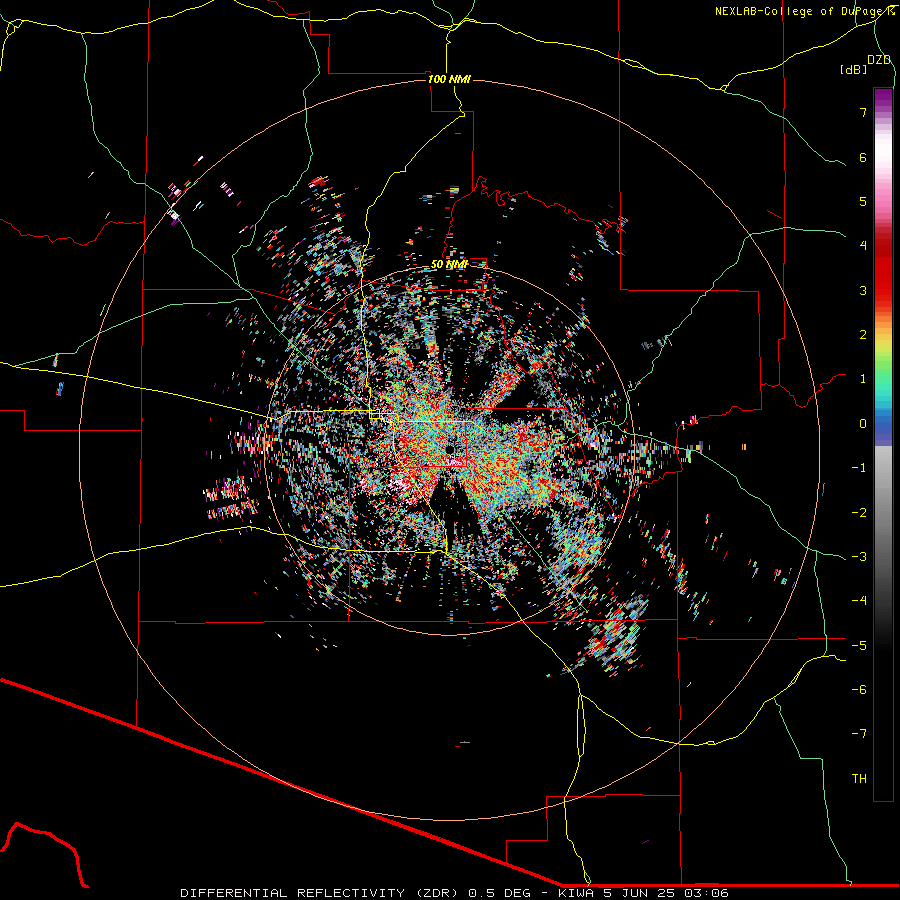Click the "50 NMI" range ring label
The height and width of the screenshot is (900, 900).
pyautogui.click(x=449, y=265)
